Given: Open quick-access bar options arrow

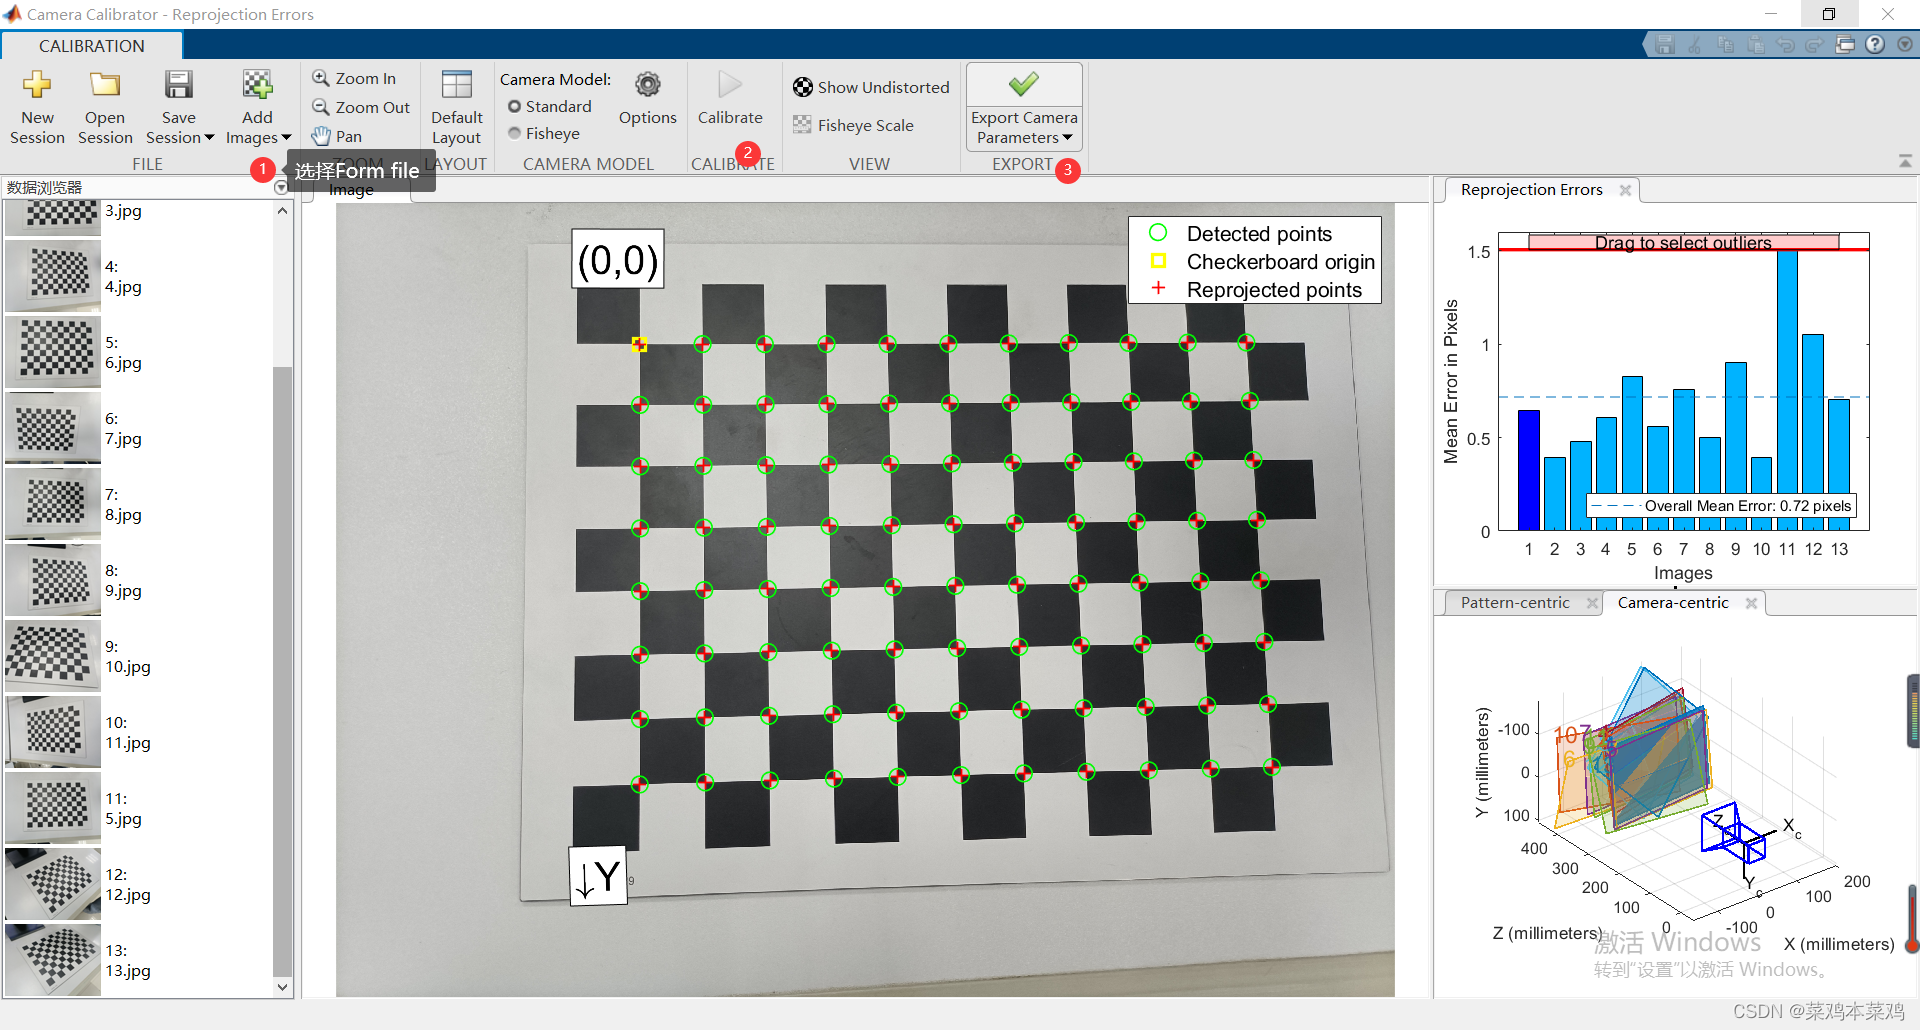Looking at the screenshot, I should point(1904,44).
